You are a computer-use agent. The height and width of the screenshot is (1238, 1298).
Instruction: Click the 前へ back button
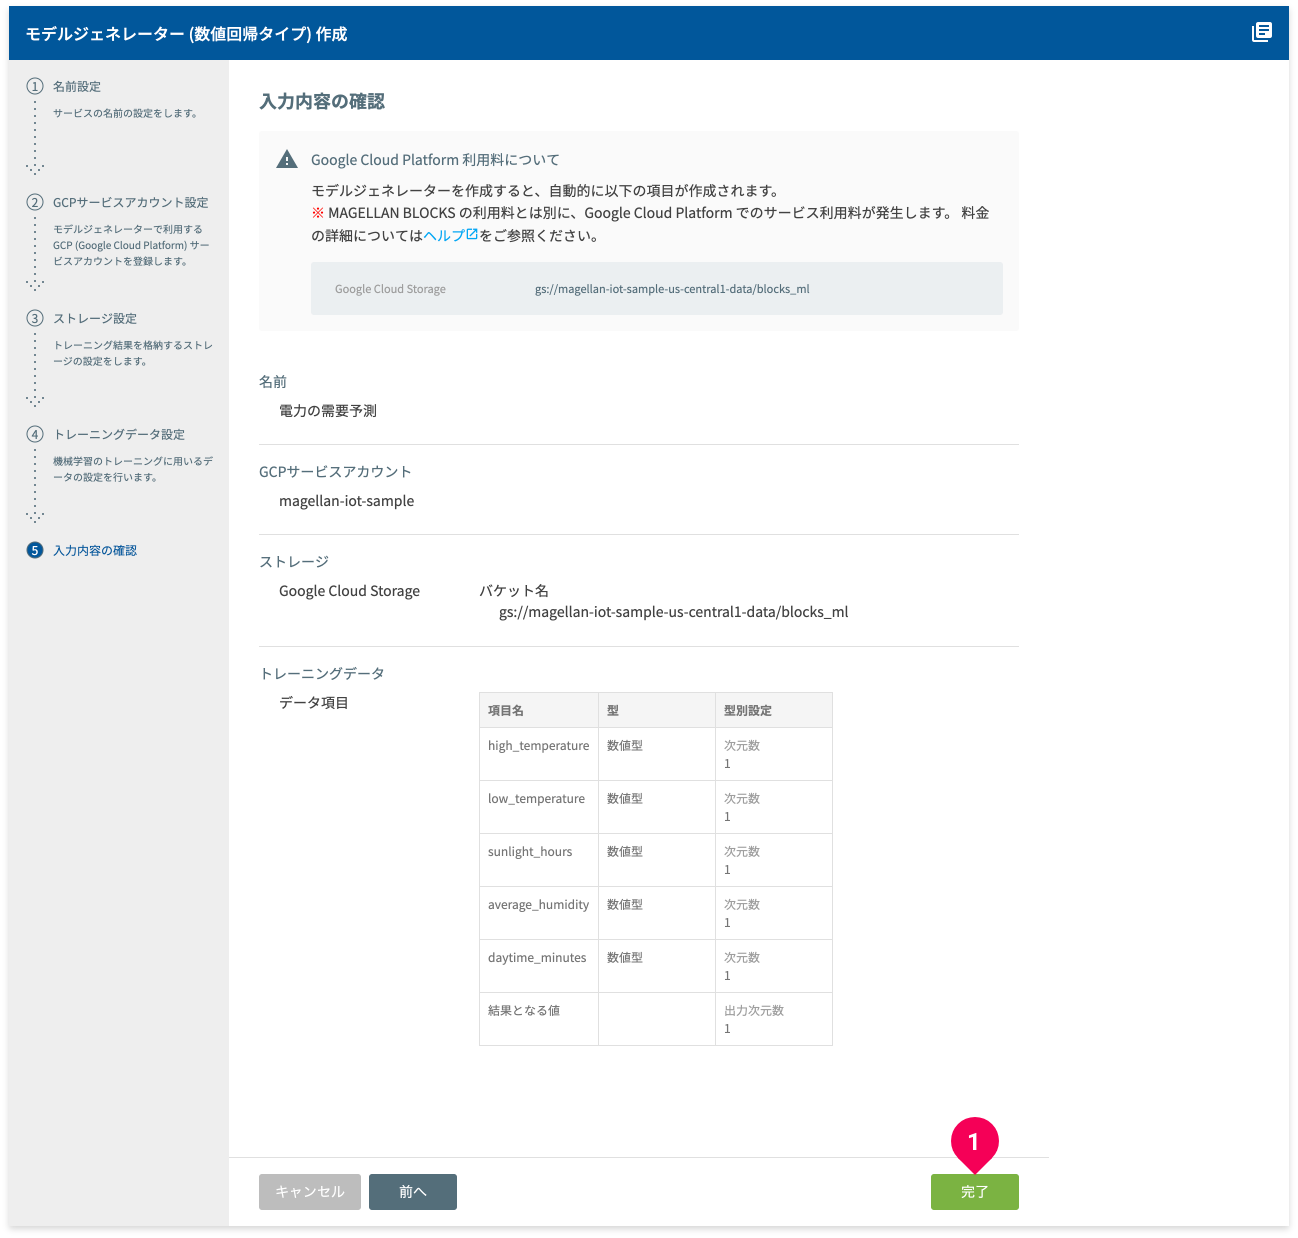(413, 1192)
